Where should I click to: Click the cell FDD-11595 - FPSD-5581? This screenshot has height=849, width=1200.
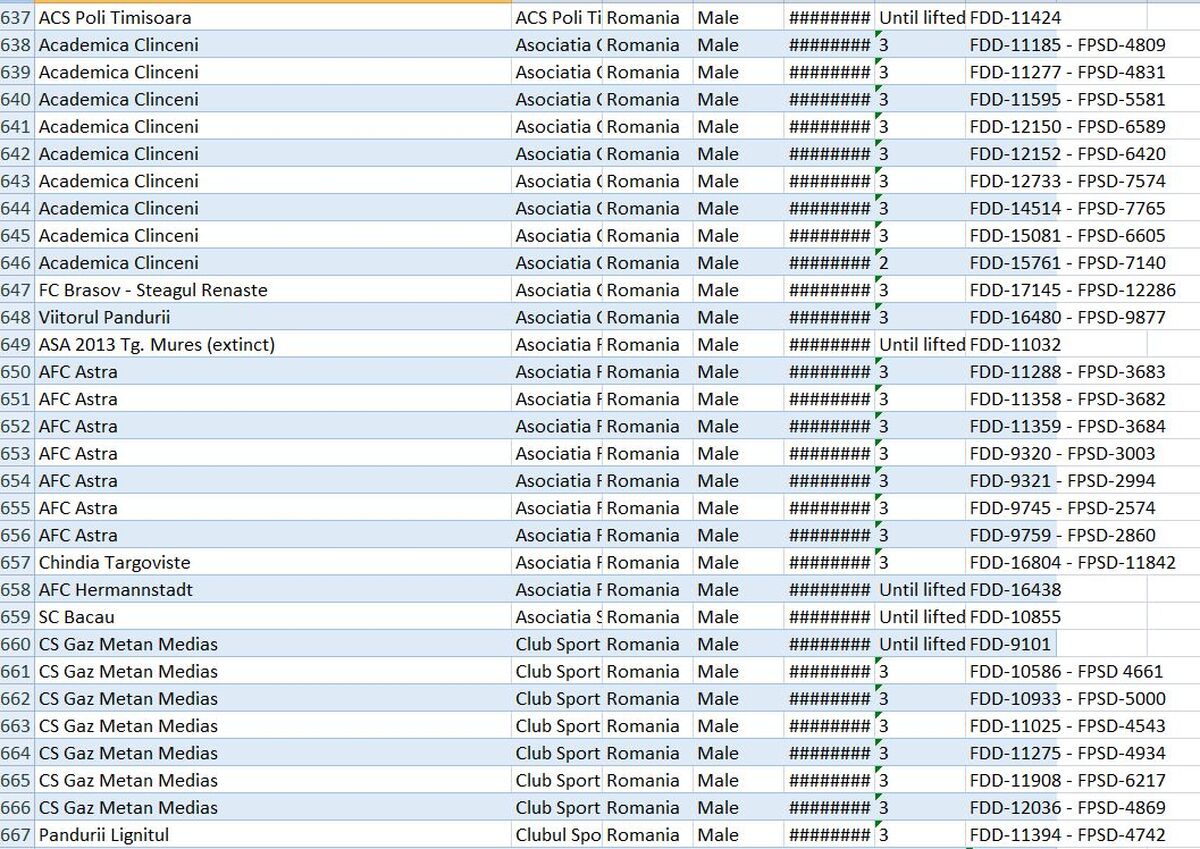(1067, 99)
